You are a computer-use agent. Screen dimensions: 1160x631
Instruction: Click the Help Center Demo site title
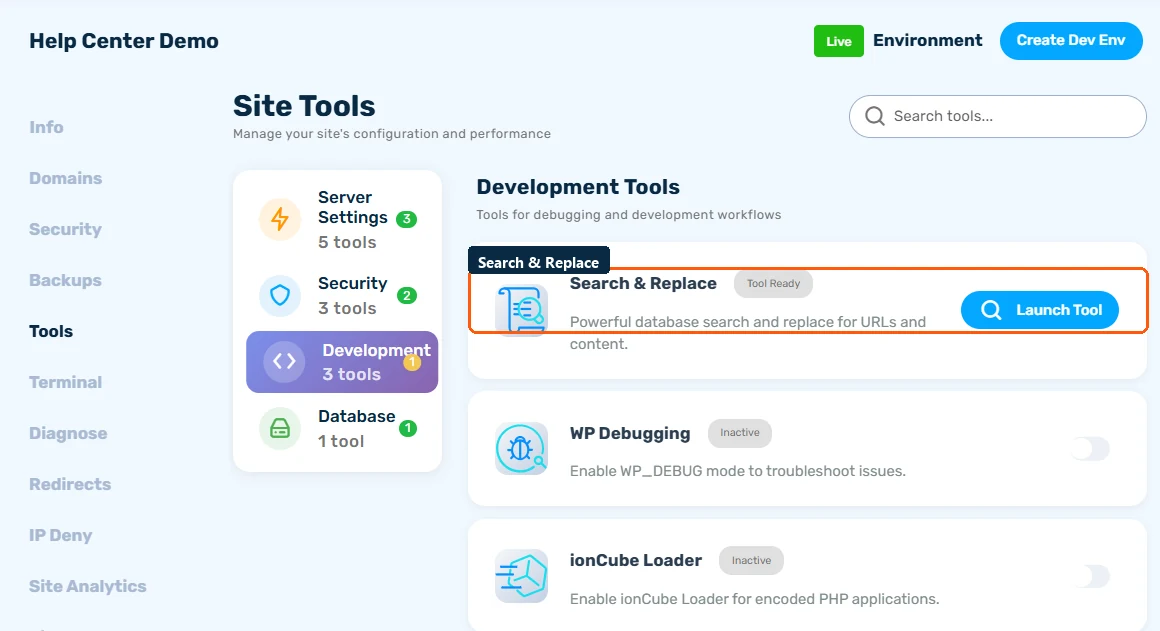coord(124,41)
